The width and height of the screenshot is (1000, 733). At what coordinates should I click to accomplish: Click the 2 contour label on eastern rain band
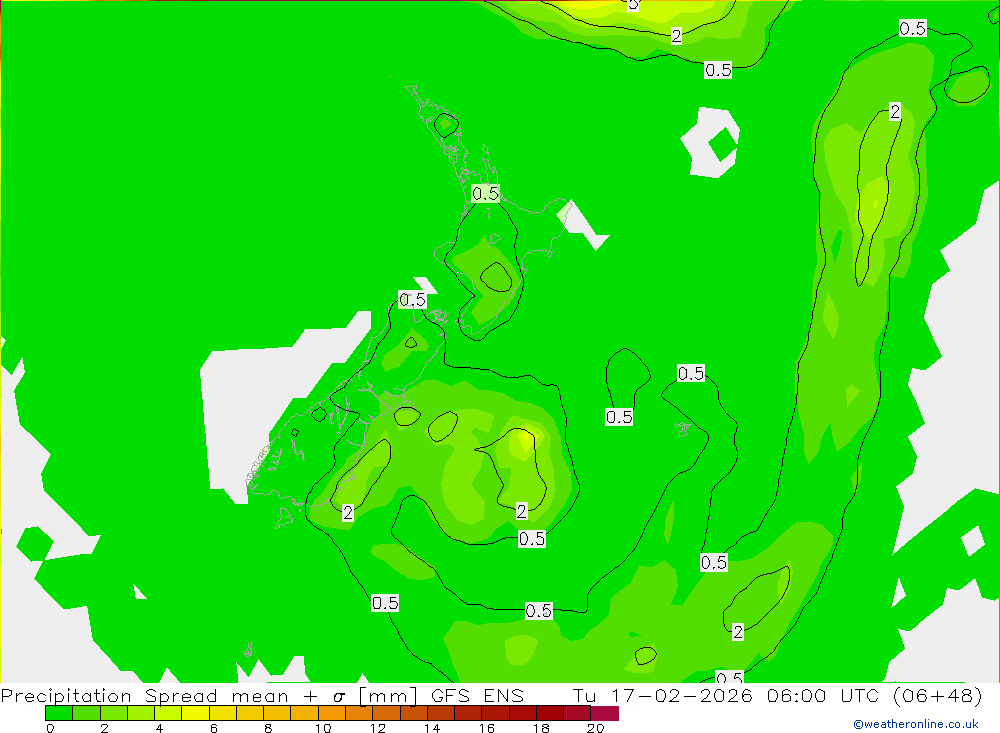(895, 112)
